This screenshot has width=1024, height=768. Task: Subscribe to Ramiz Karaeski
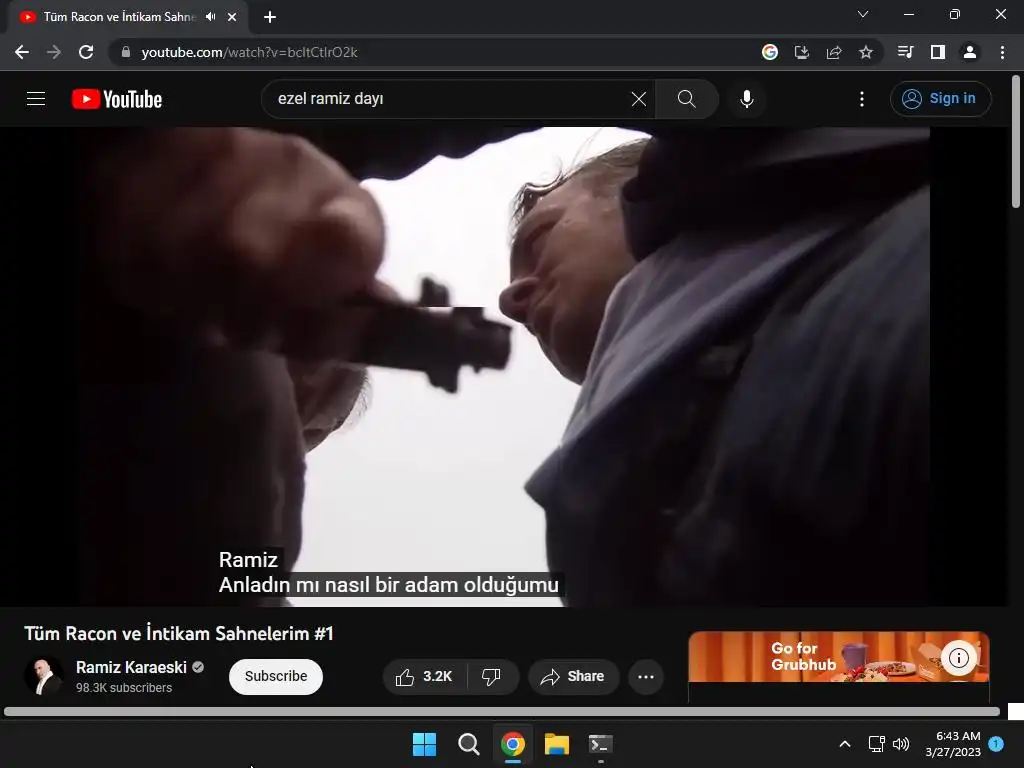(x=276, y=677)
